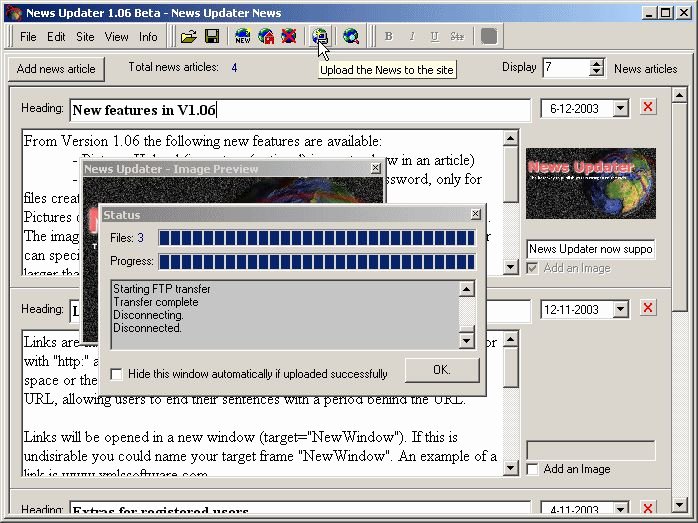Viewport: 698px width, 523px height.
Task: Check Add an Image for second article
Action: [x=532, y=469]
